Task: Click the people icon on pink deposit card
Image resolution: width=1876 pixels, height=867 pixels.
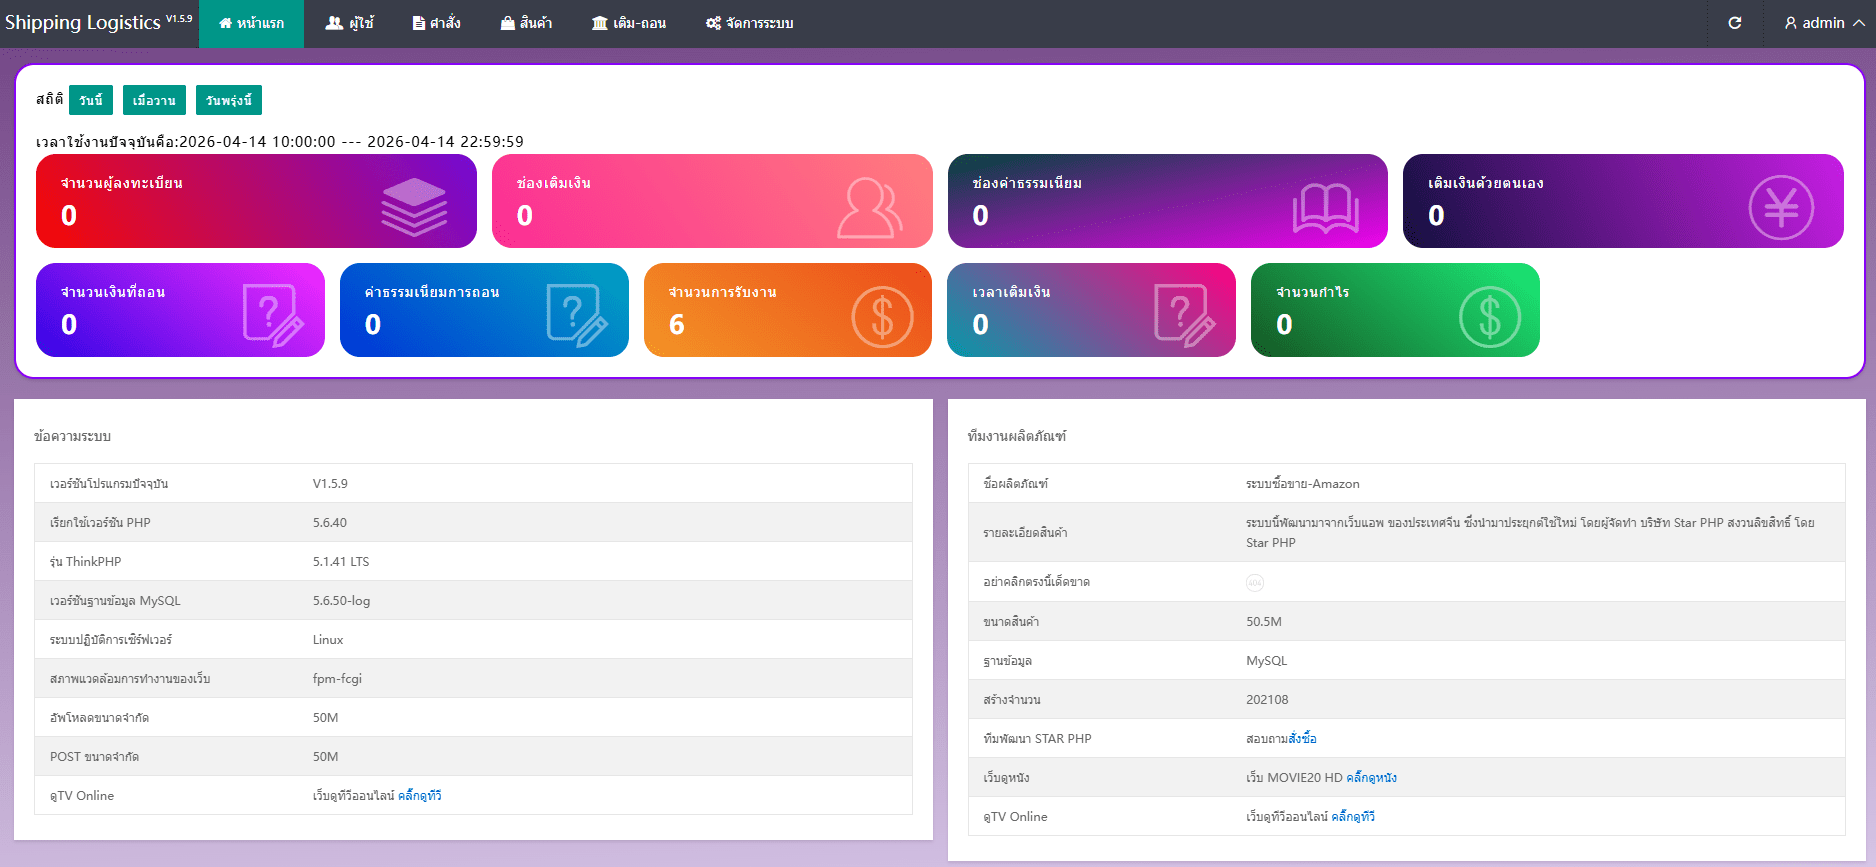Action: tap(869, 207)
